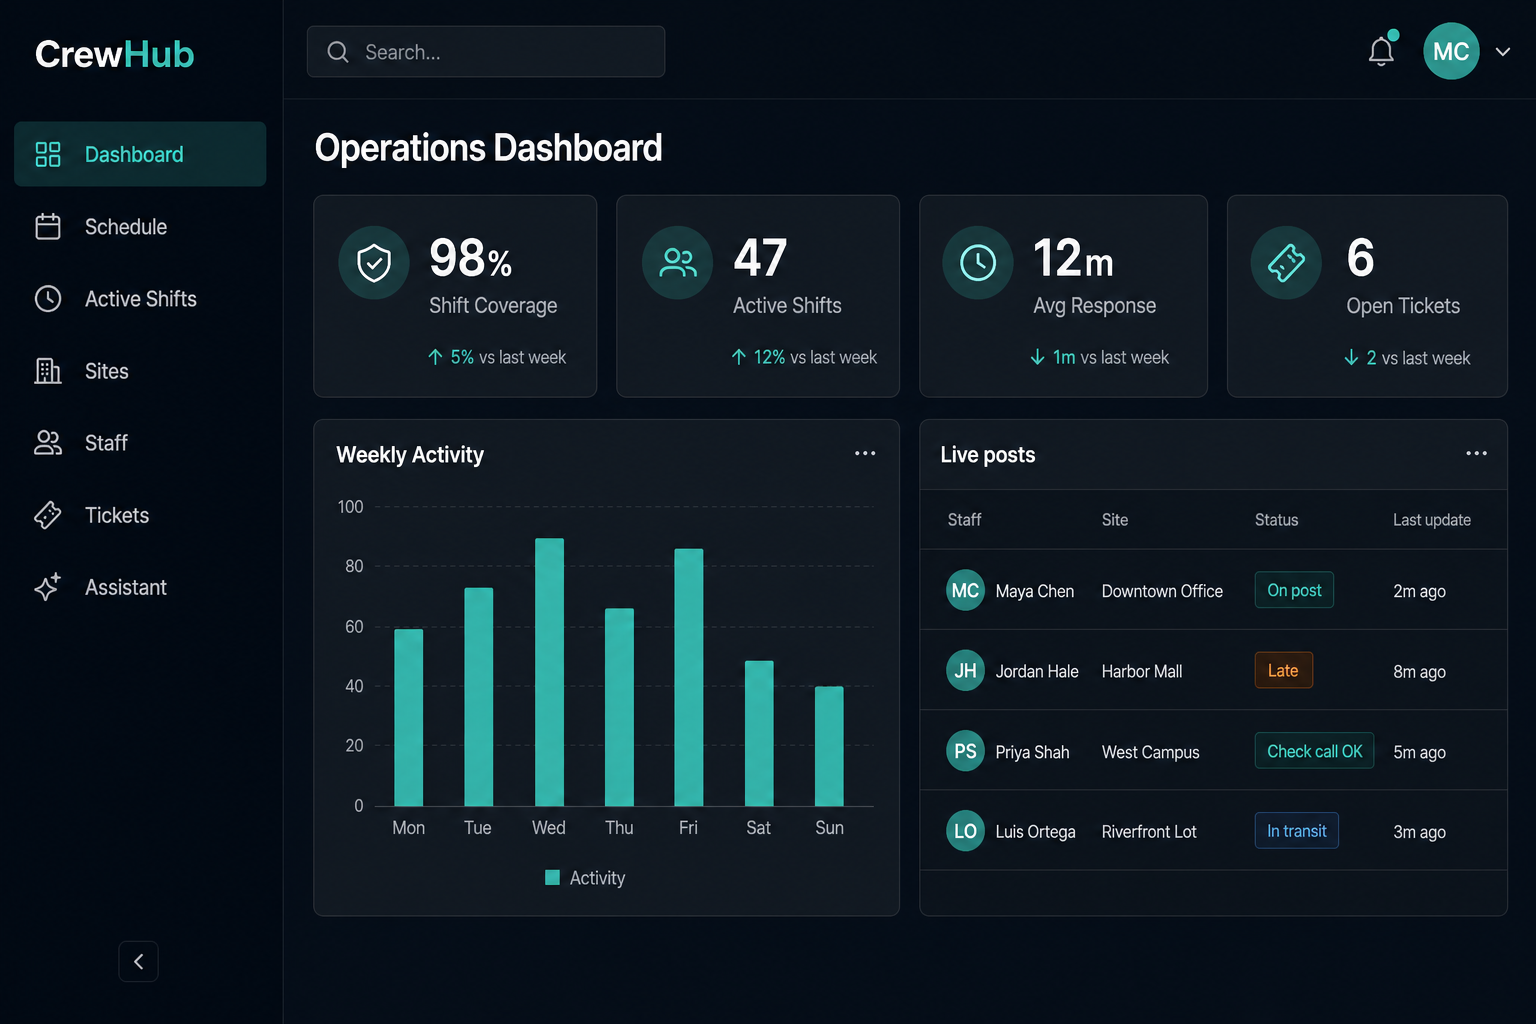Click the Wed bar in Weekly Activity
Screen dimensions: 1536x1024
[549, 672]
